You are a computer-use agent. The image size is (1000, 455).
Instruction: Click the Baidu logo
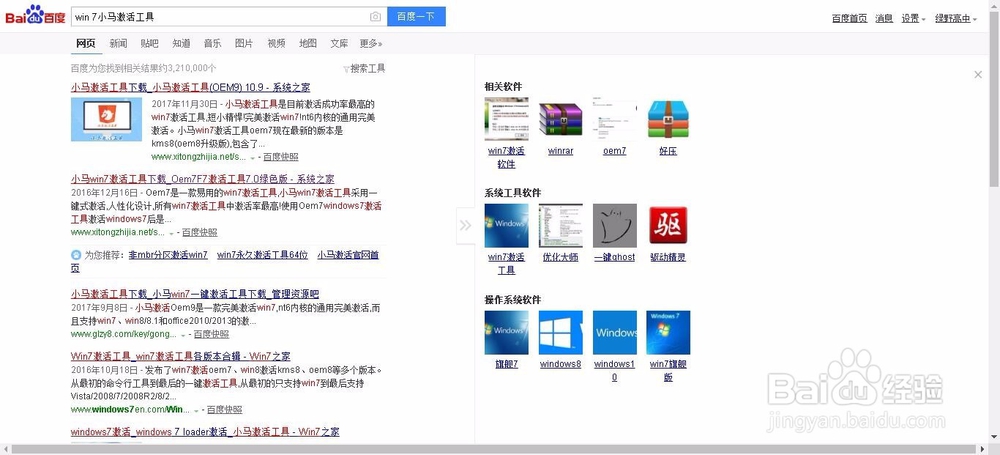[x=36, y=16]
